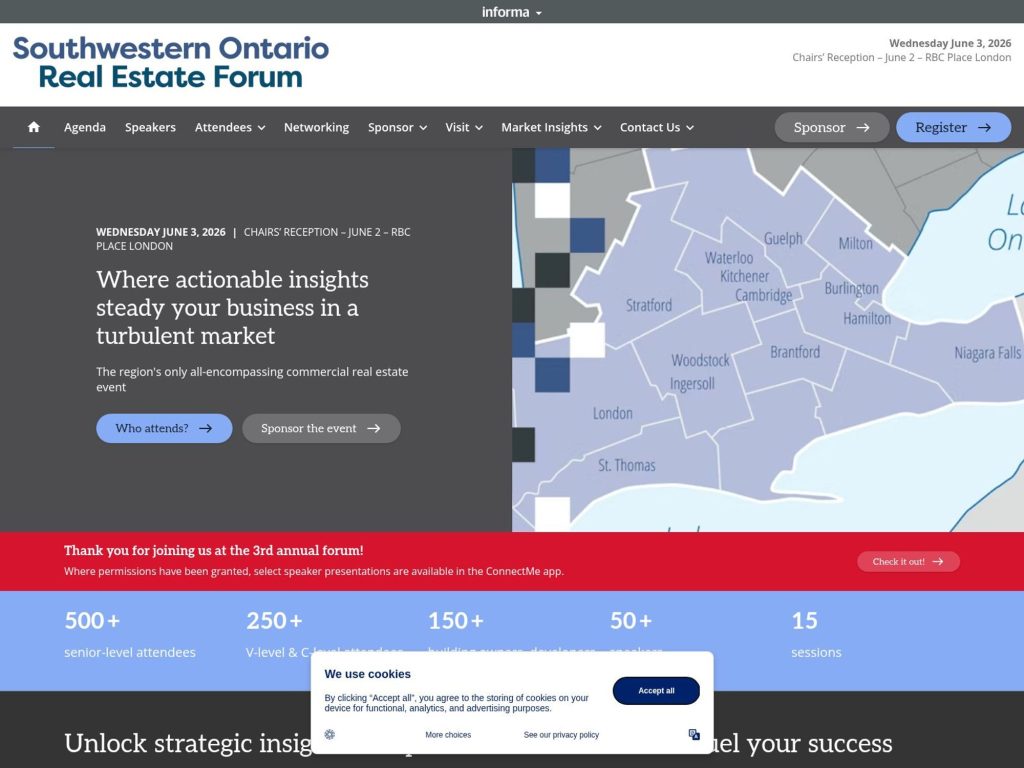Accept all cookies

pos(656,690)
